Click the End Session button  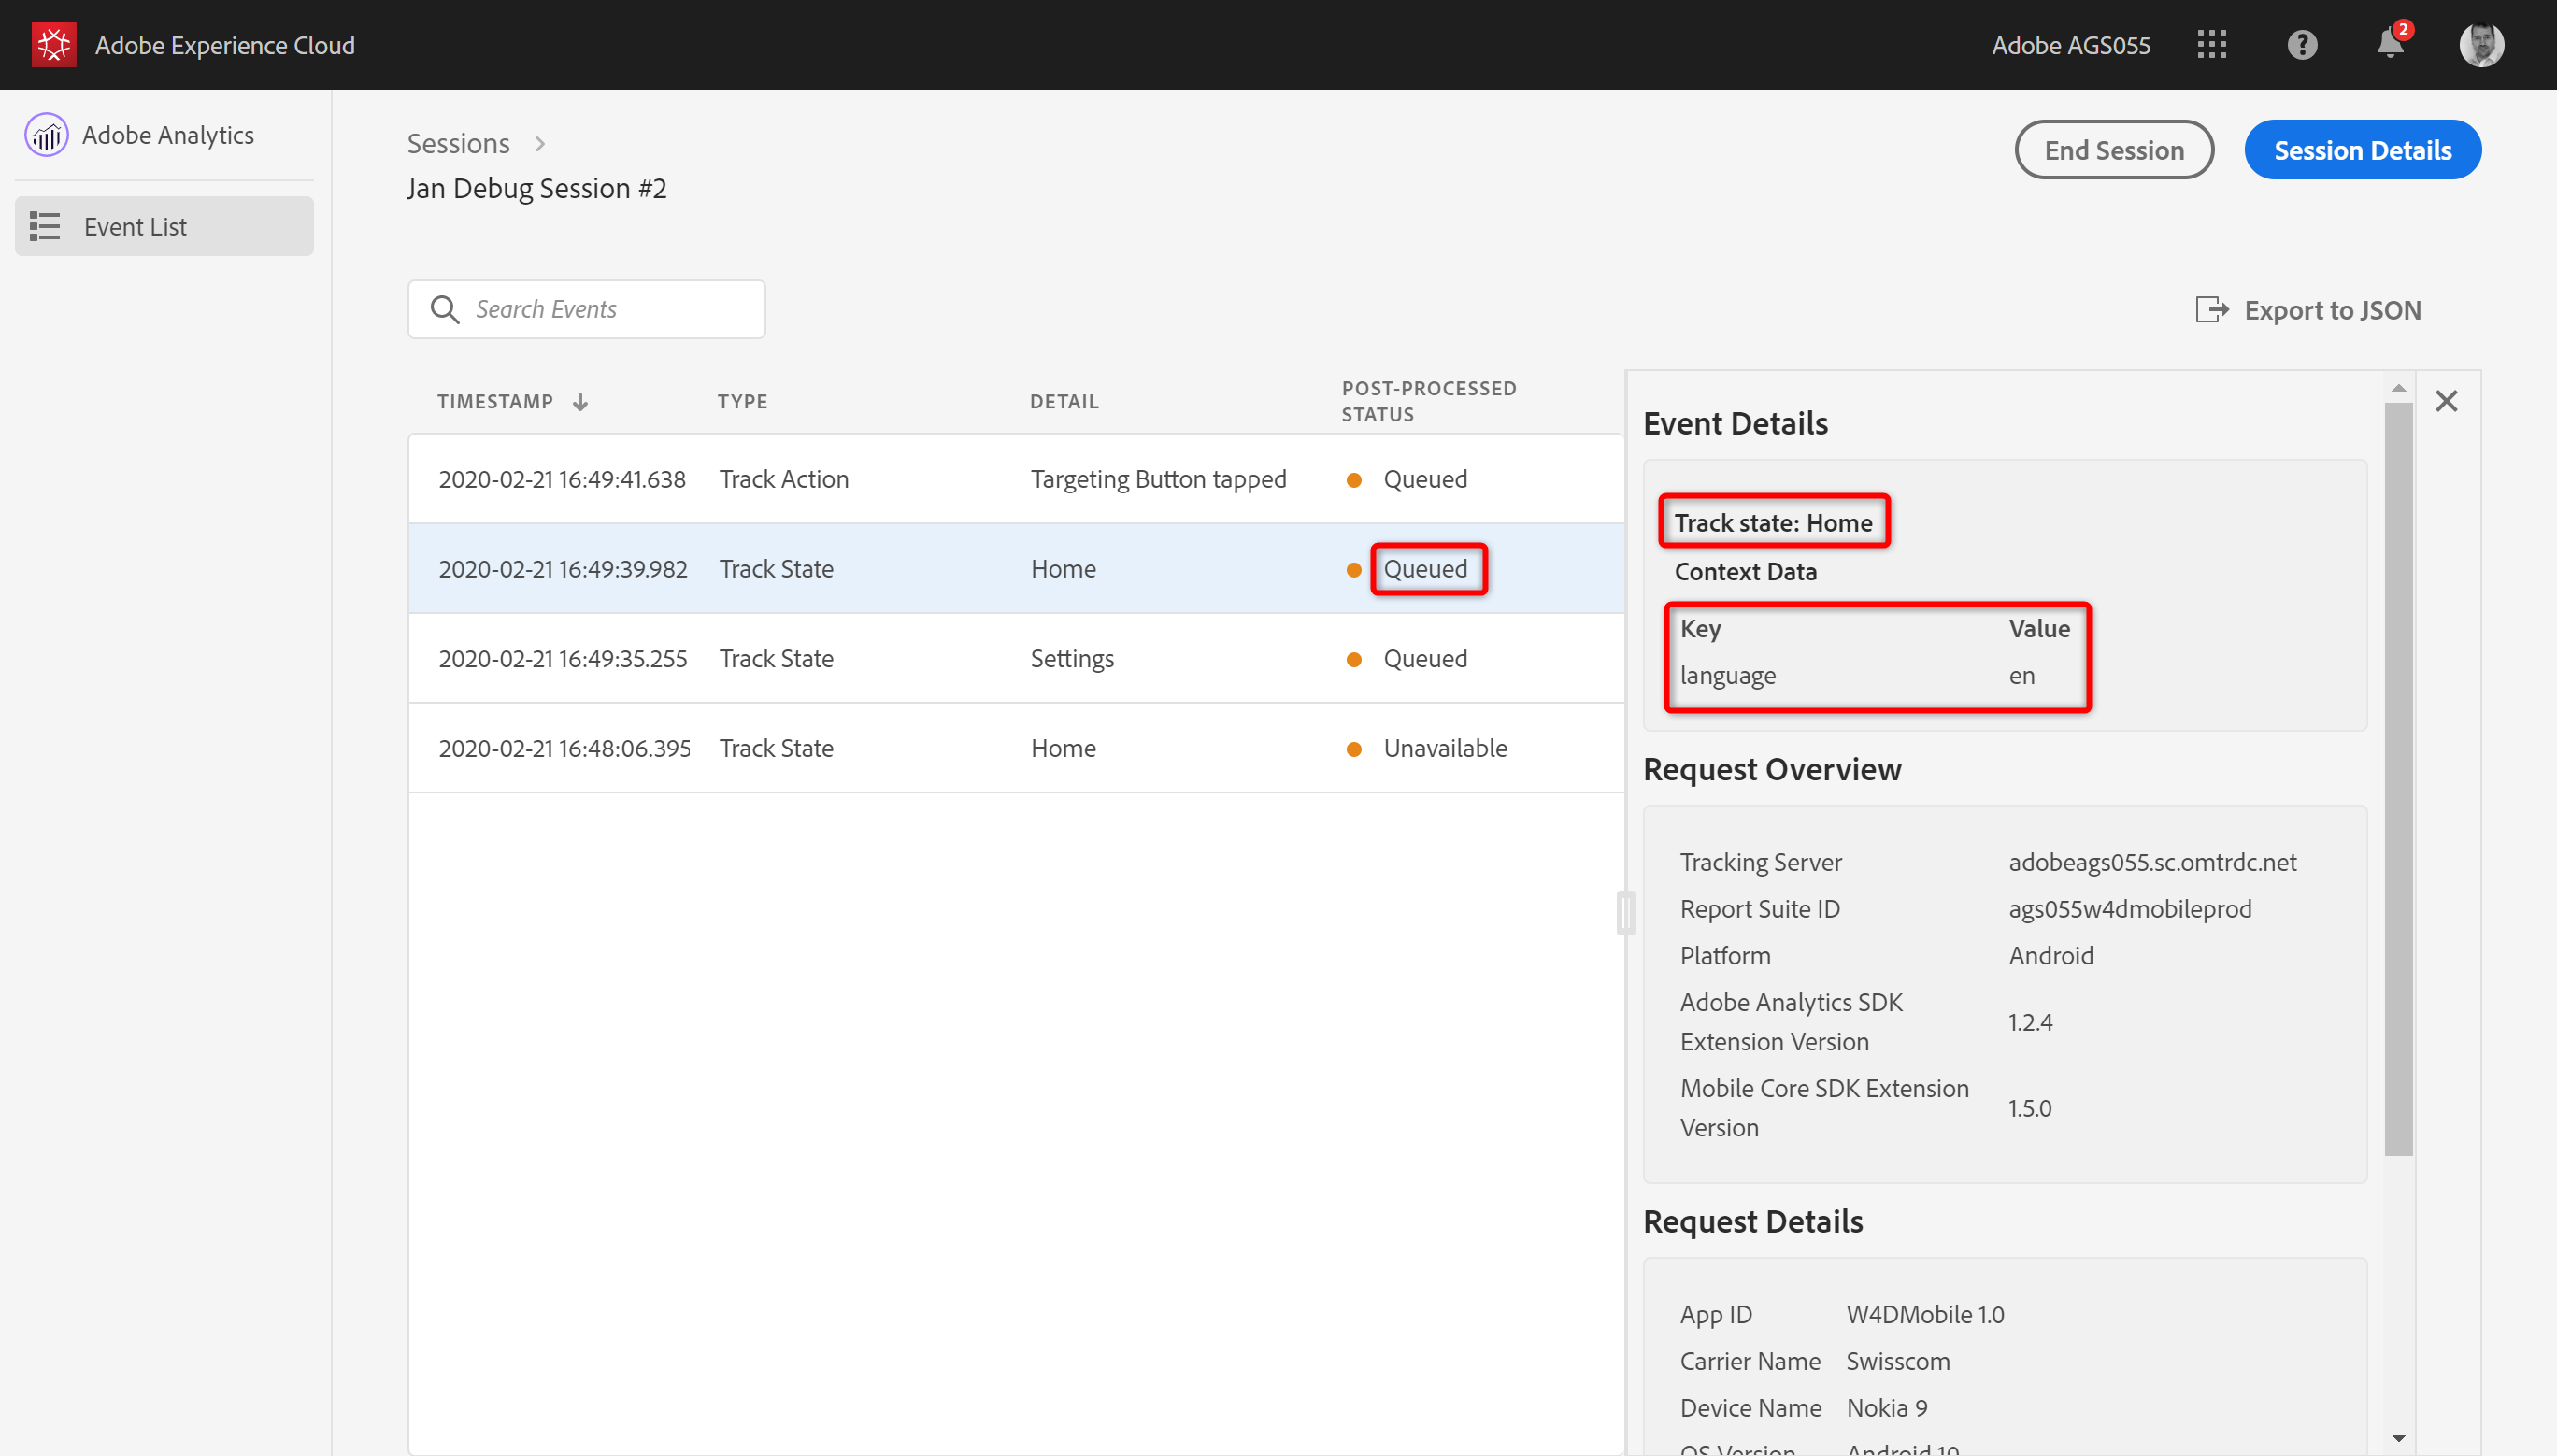coord(2113,150)
